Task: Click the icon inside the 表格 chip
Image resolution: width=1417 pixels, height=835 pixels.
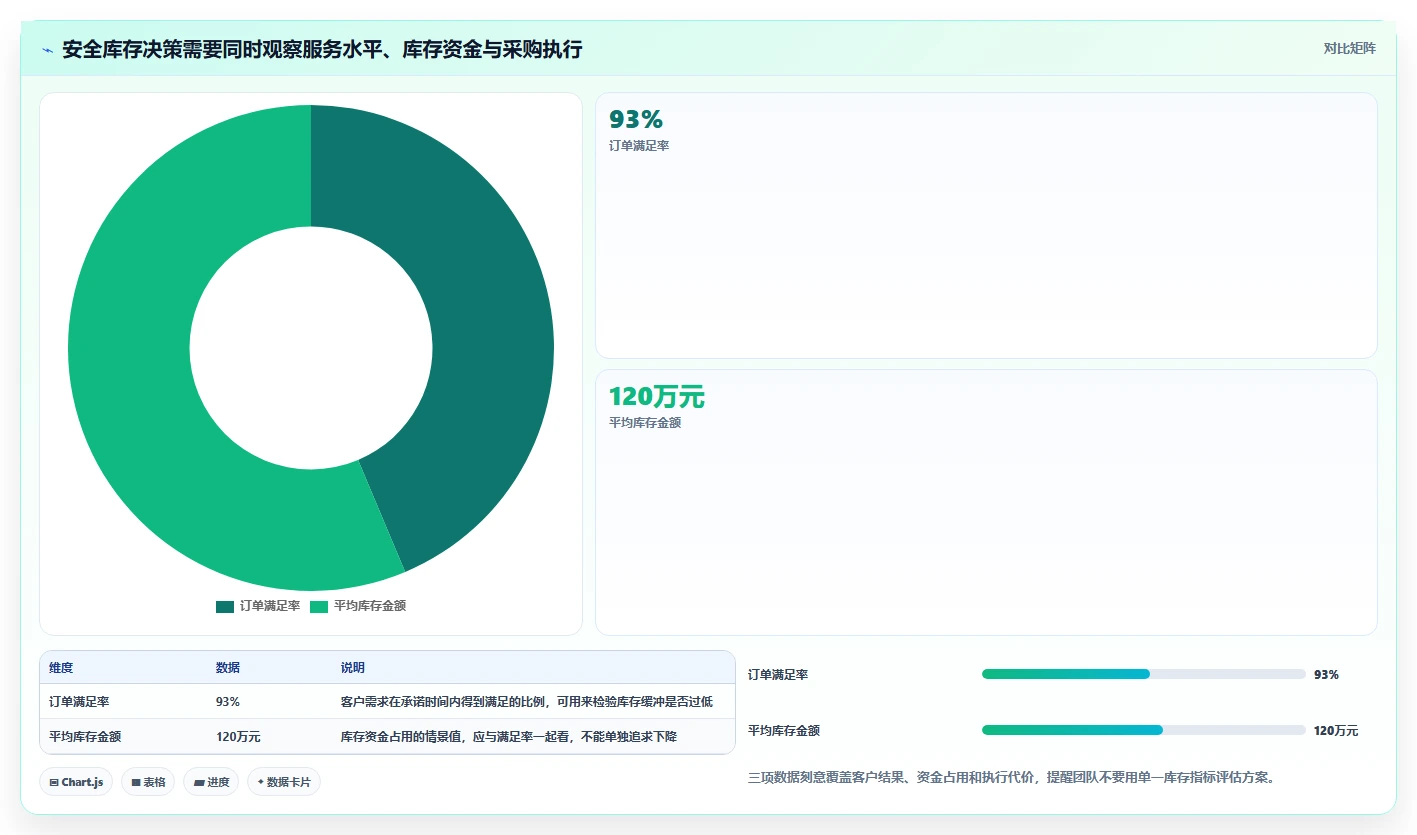Action: pos(136,783)
